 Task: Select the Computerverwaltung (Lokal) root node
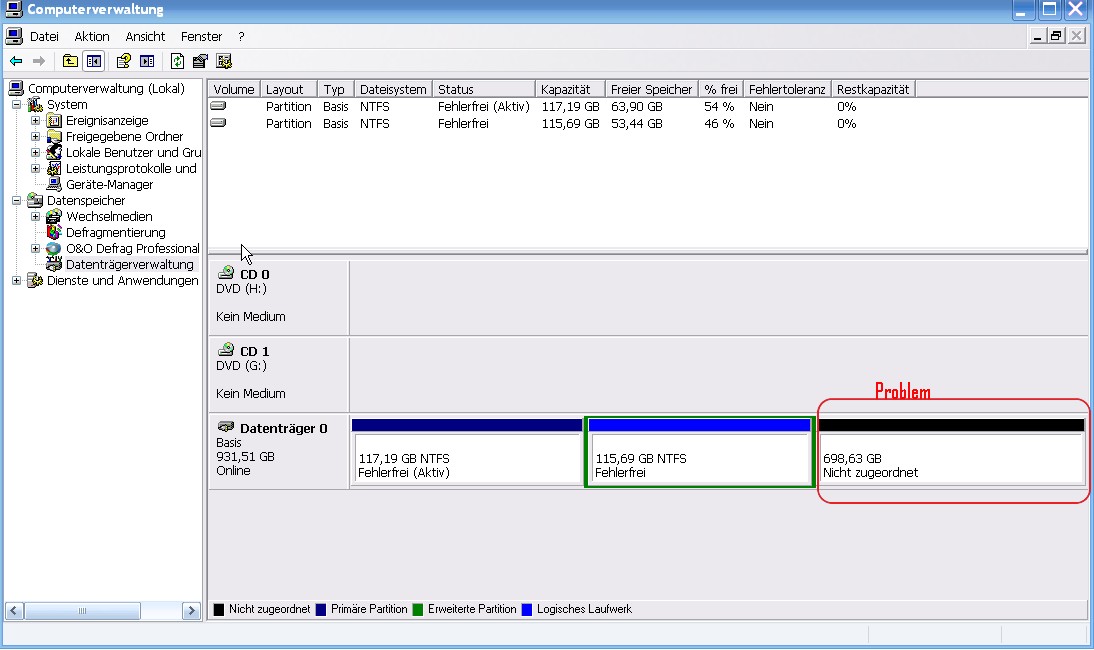point(106,89)
